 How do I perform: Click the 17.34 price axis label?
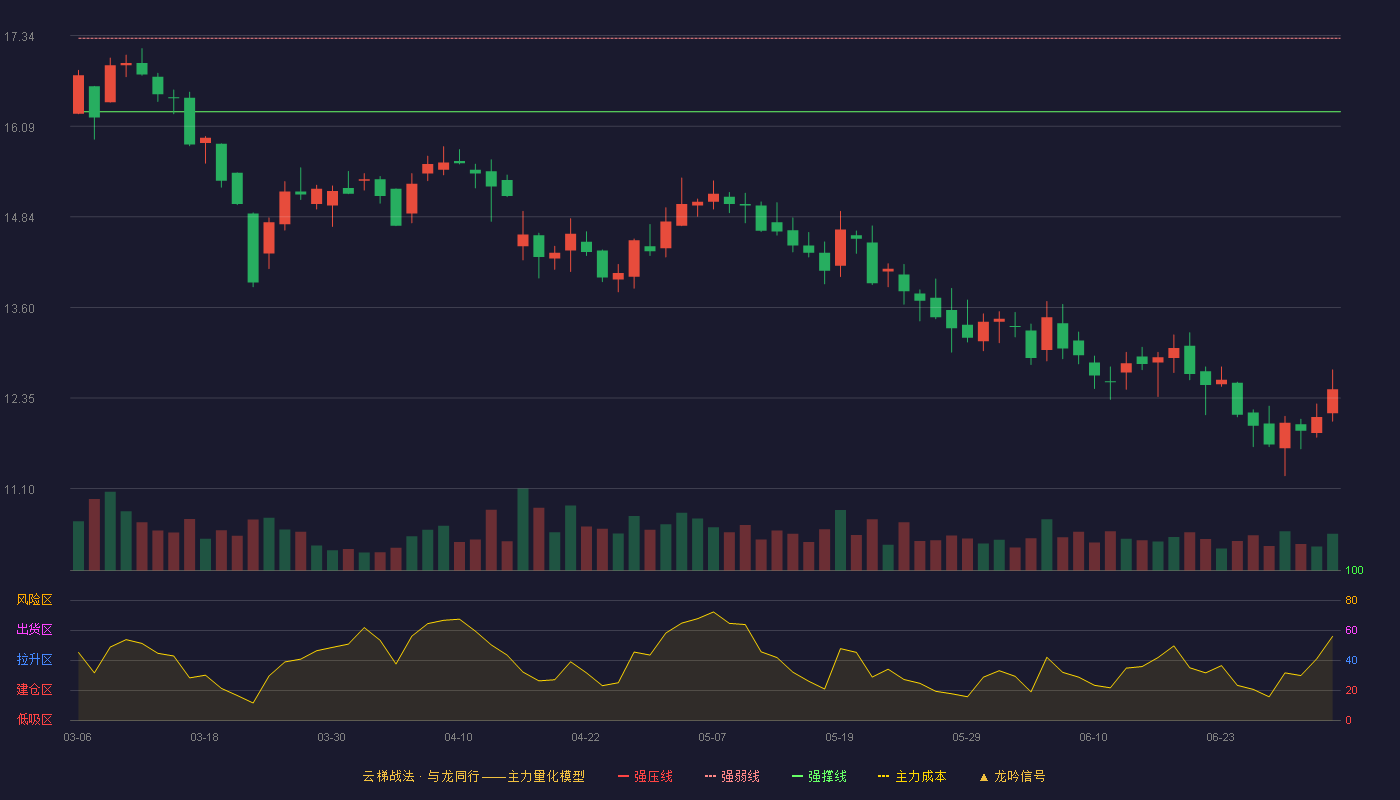point(19,37)
